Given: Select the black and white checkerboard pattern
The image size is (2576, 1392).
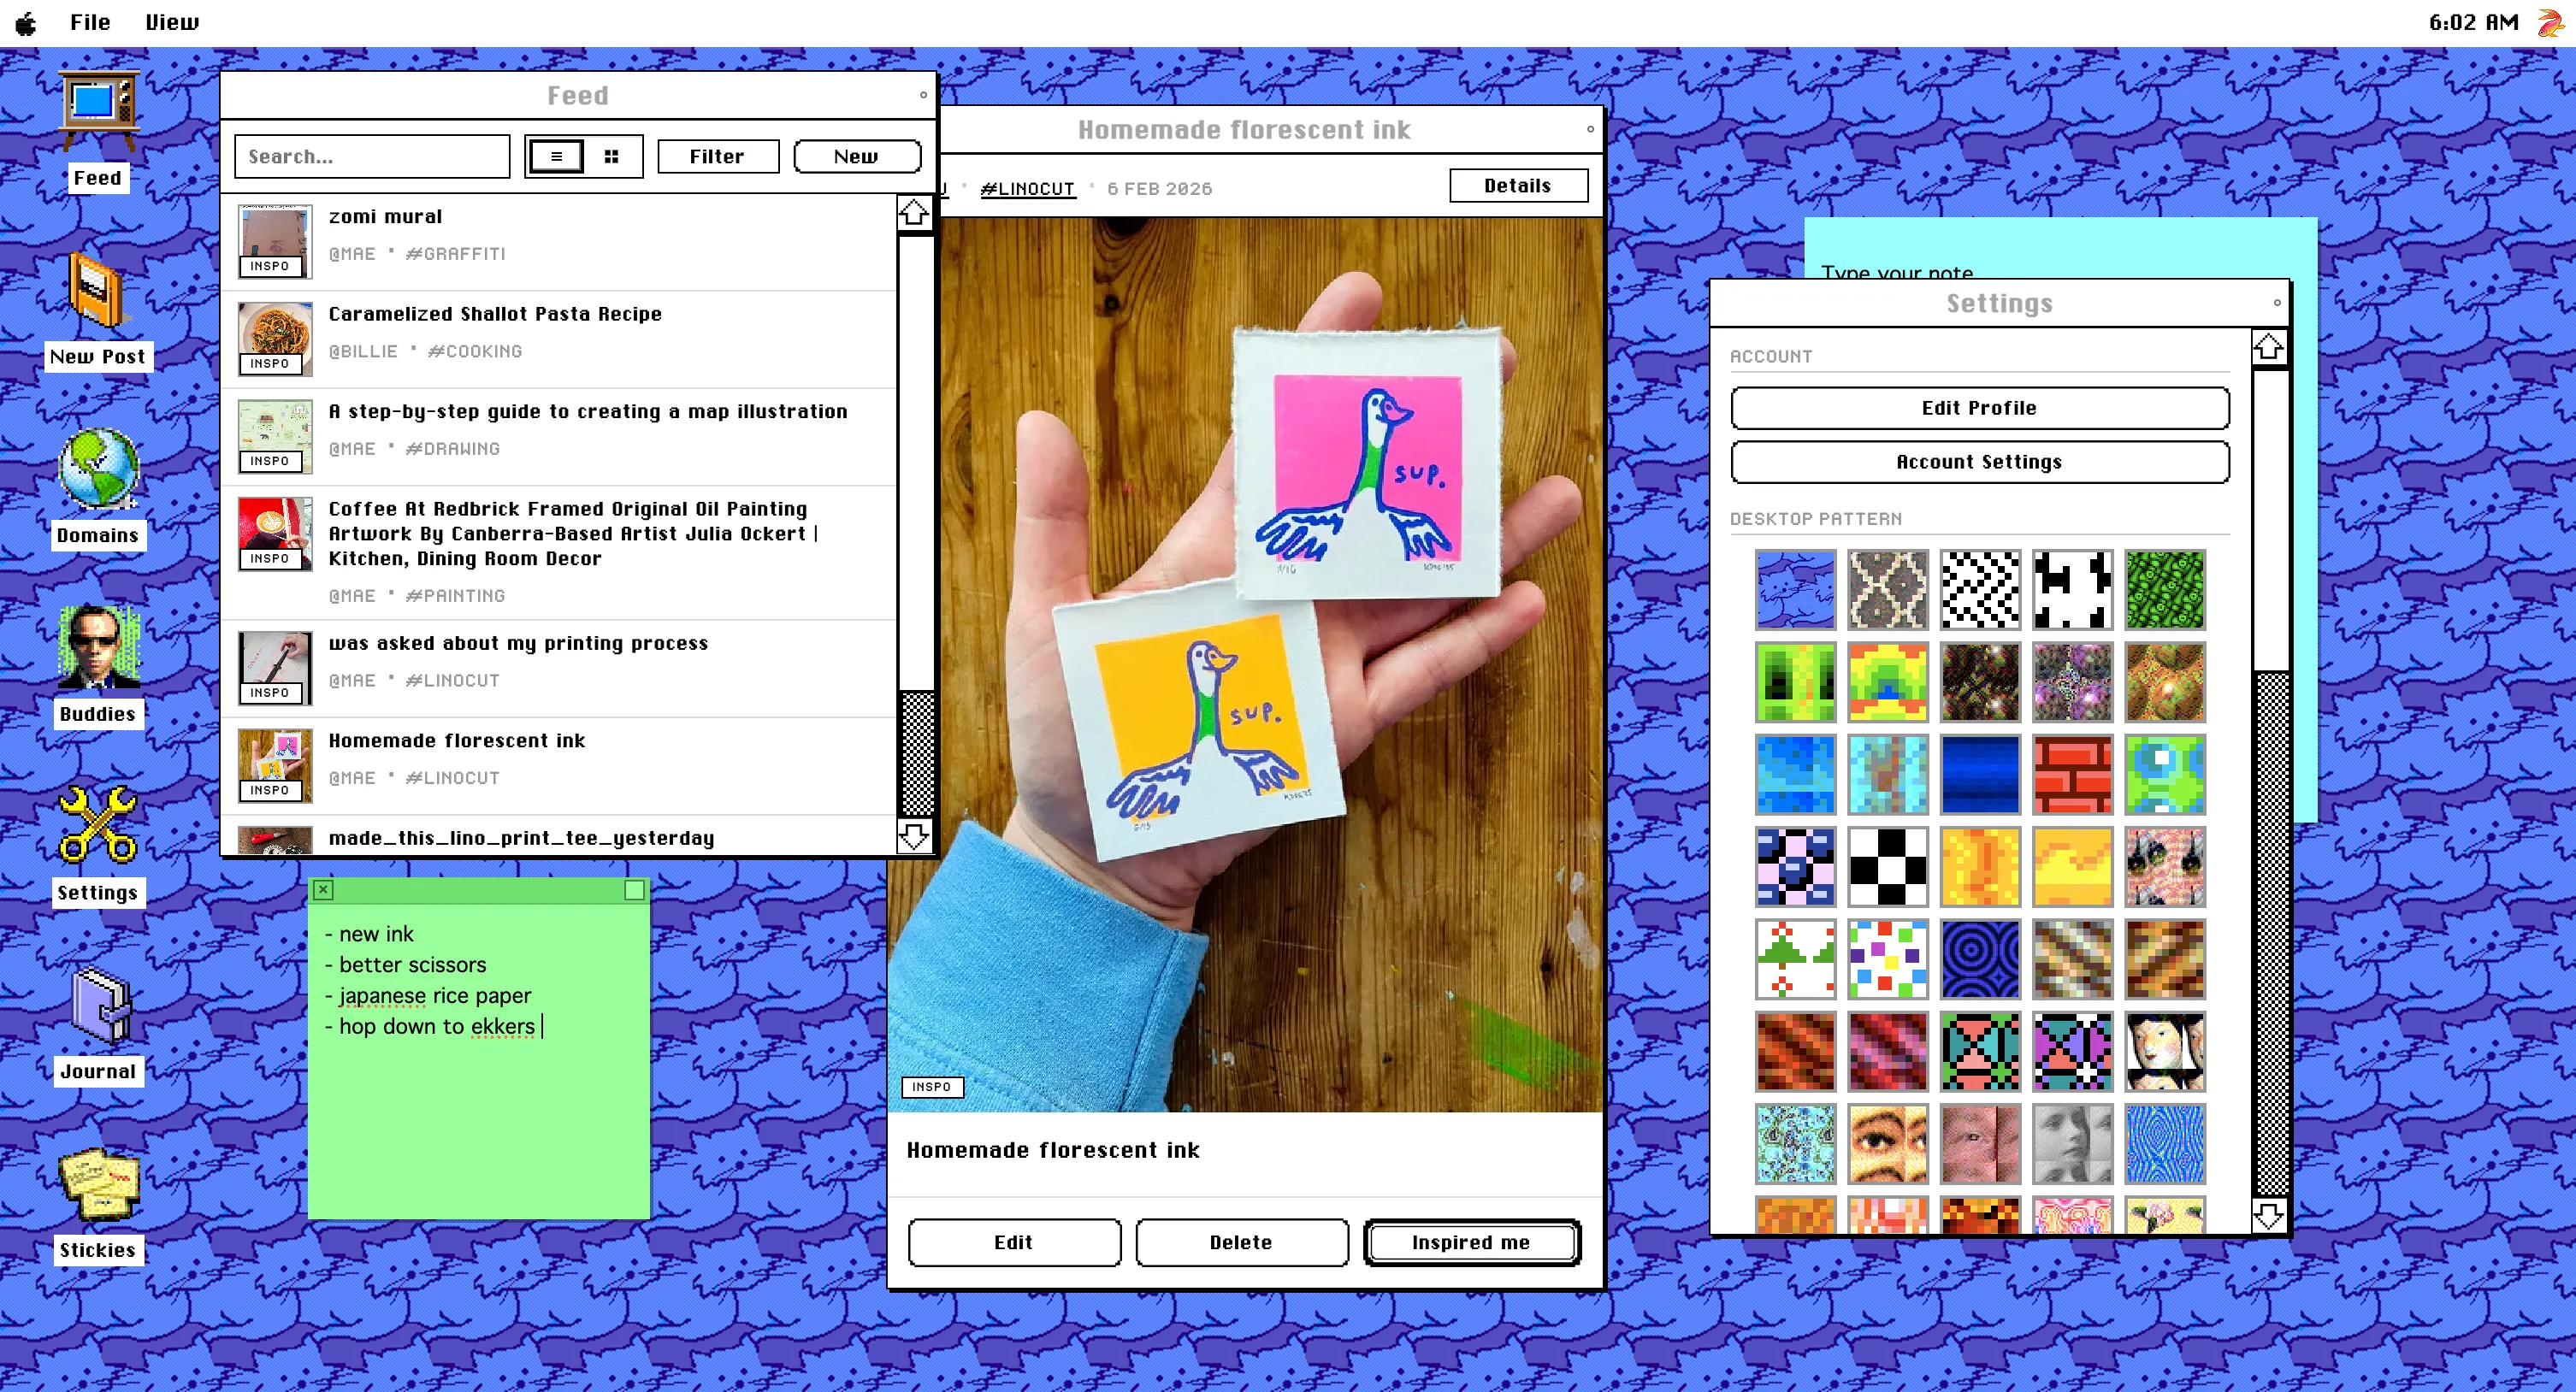Looking at the screenshot, I should [x=1980, y=589].
